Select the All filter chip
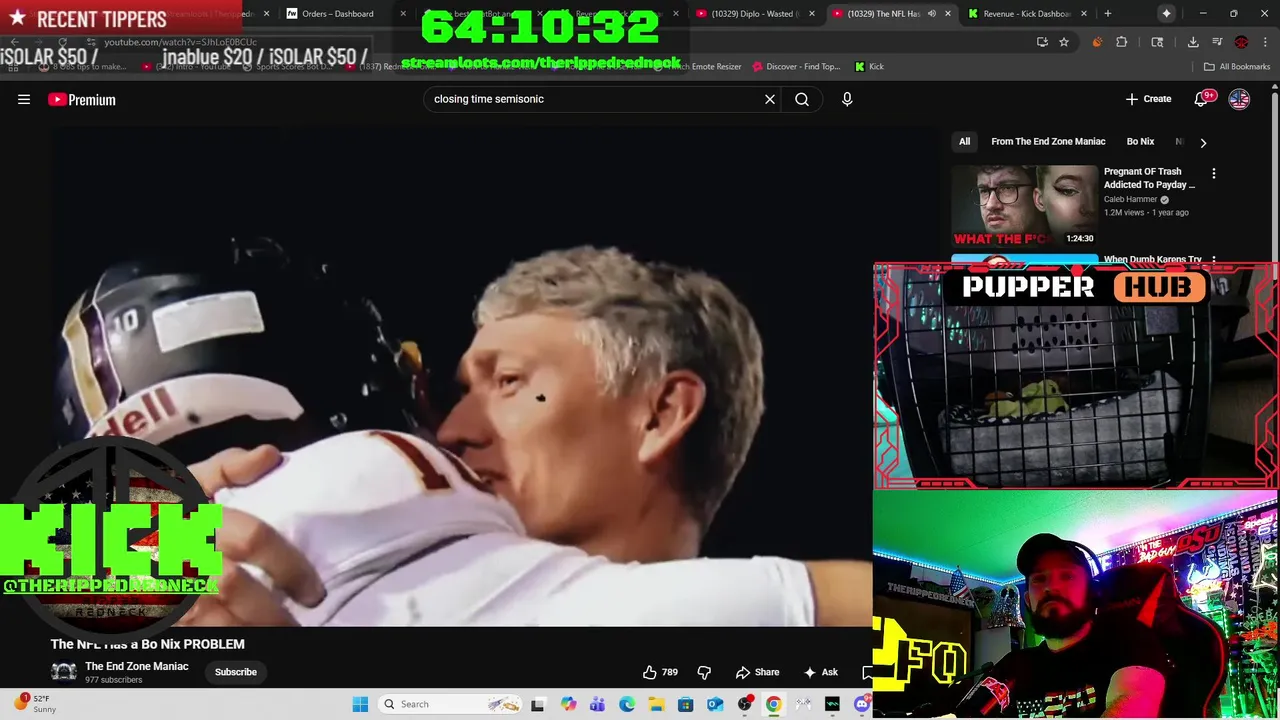The width and height of the screenshot is (1280, 720). [x=964, y=141]
